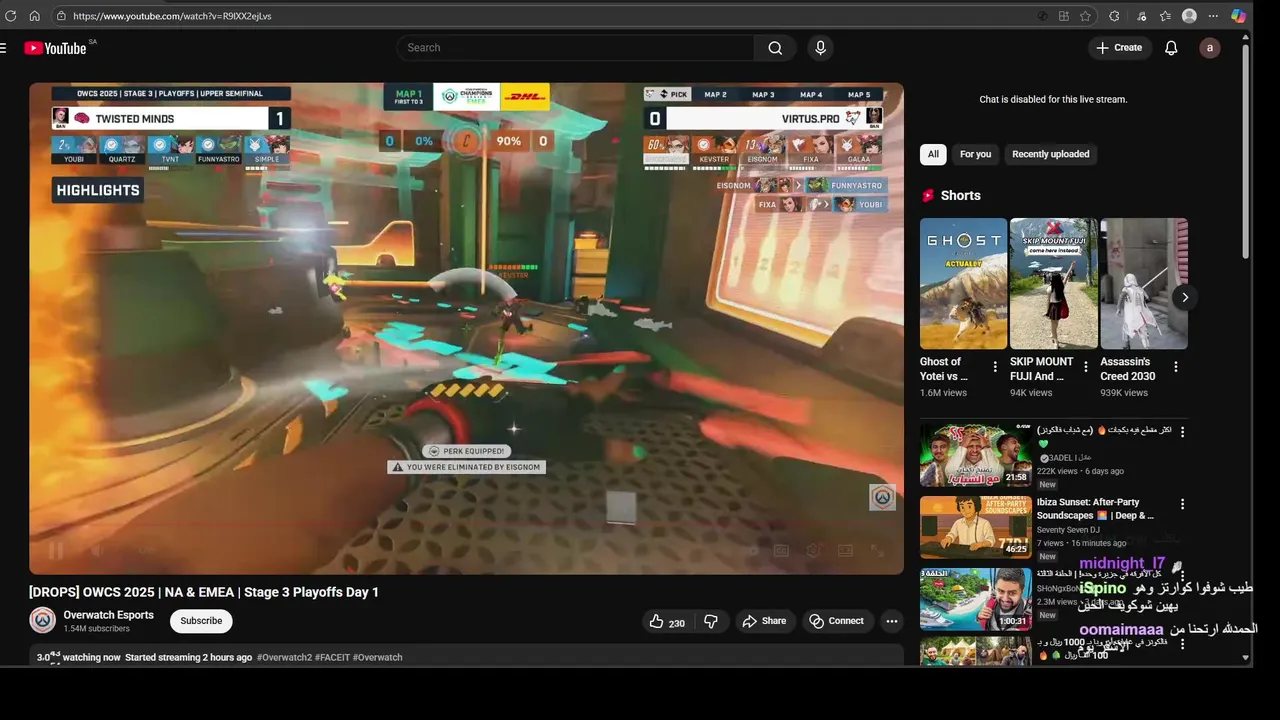Open the #Overwatch hashtag link
This screenshot has height=720, width=1280.
click(378, 658)
